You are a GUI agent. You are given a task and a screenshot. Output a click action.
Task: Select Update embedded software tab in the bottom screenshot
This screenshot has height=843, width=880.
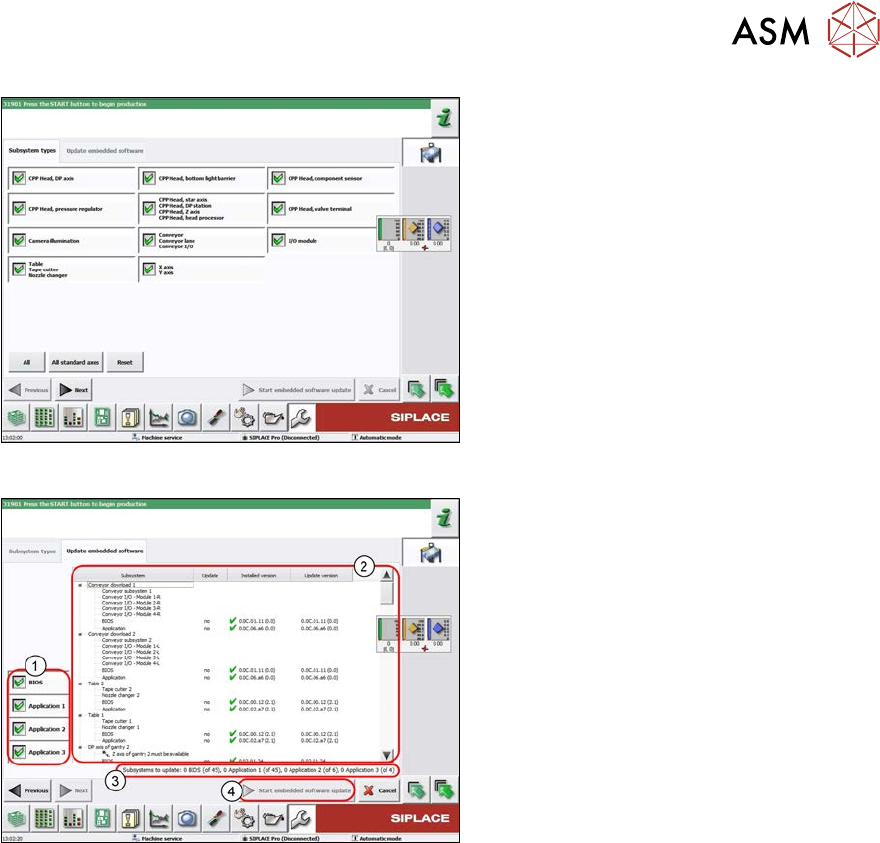(105, 551)
